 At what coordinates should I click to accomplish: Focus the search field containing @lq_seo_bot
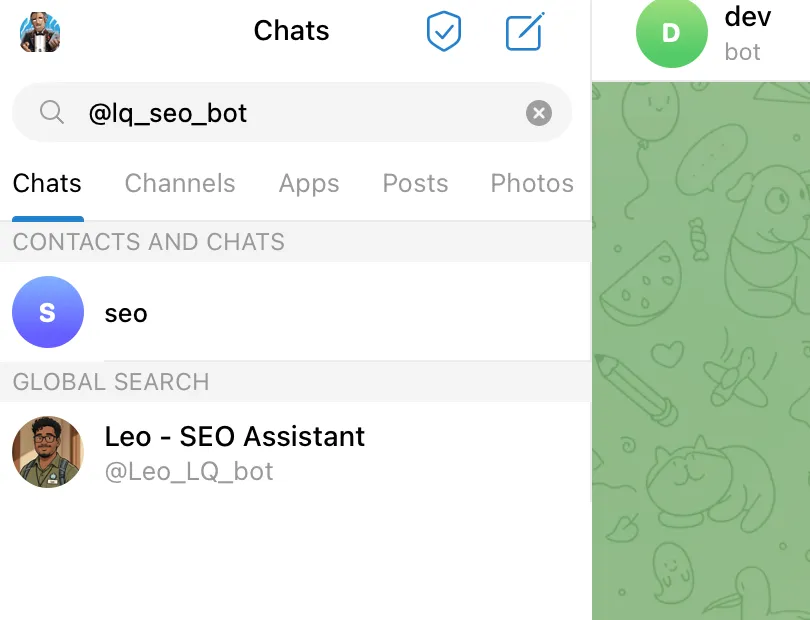click(300, 113)
